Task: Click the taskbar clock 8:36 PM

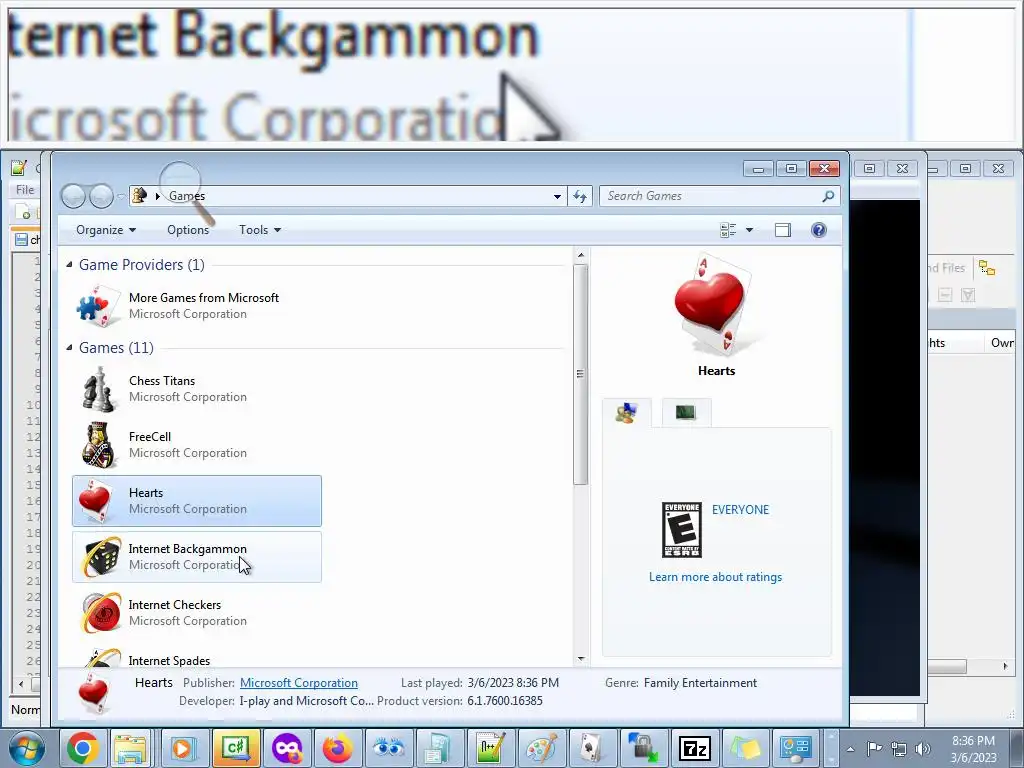Action: [973, 741]
